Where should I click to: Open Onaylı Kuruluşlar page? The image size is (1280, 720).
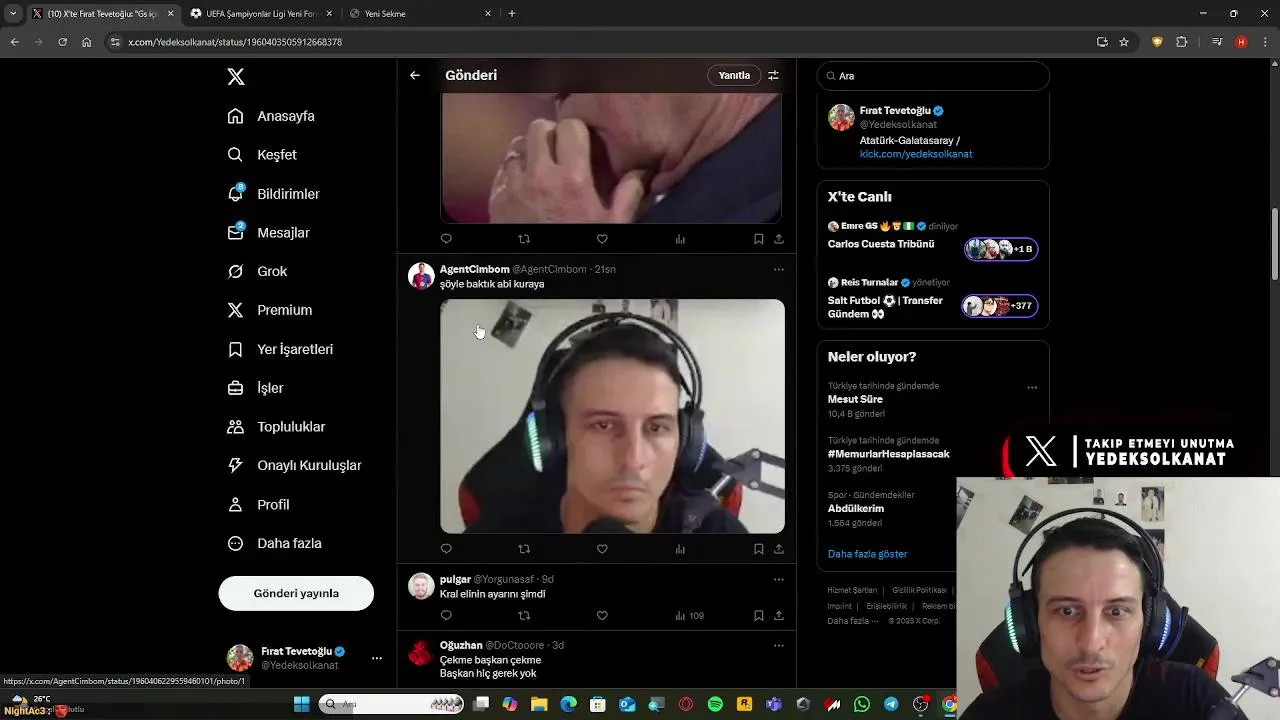click(x=294, y=466)
